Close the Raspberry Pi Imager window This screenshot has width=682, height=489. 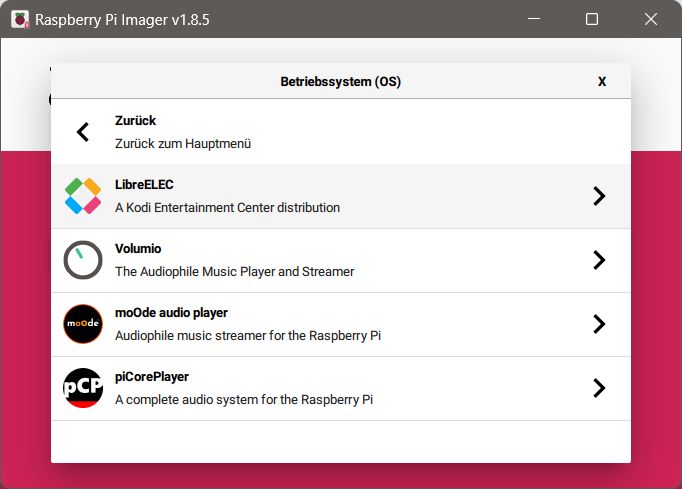(651, 19)
